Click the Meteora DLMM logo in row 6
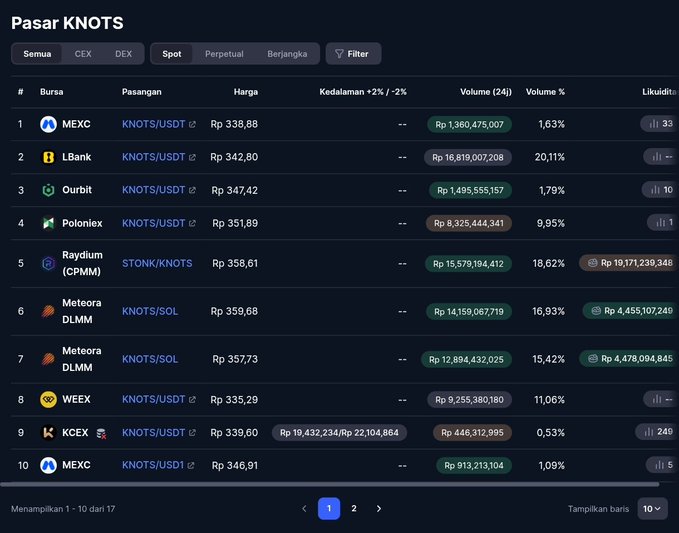Viewport: 679px width, 533px height. click(x=48, y=311)
